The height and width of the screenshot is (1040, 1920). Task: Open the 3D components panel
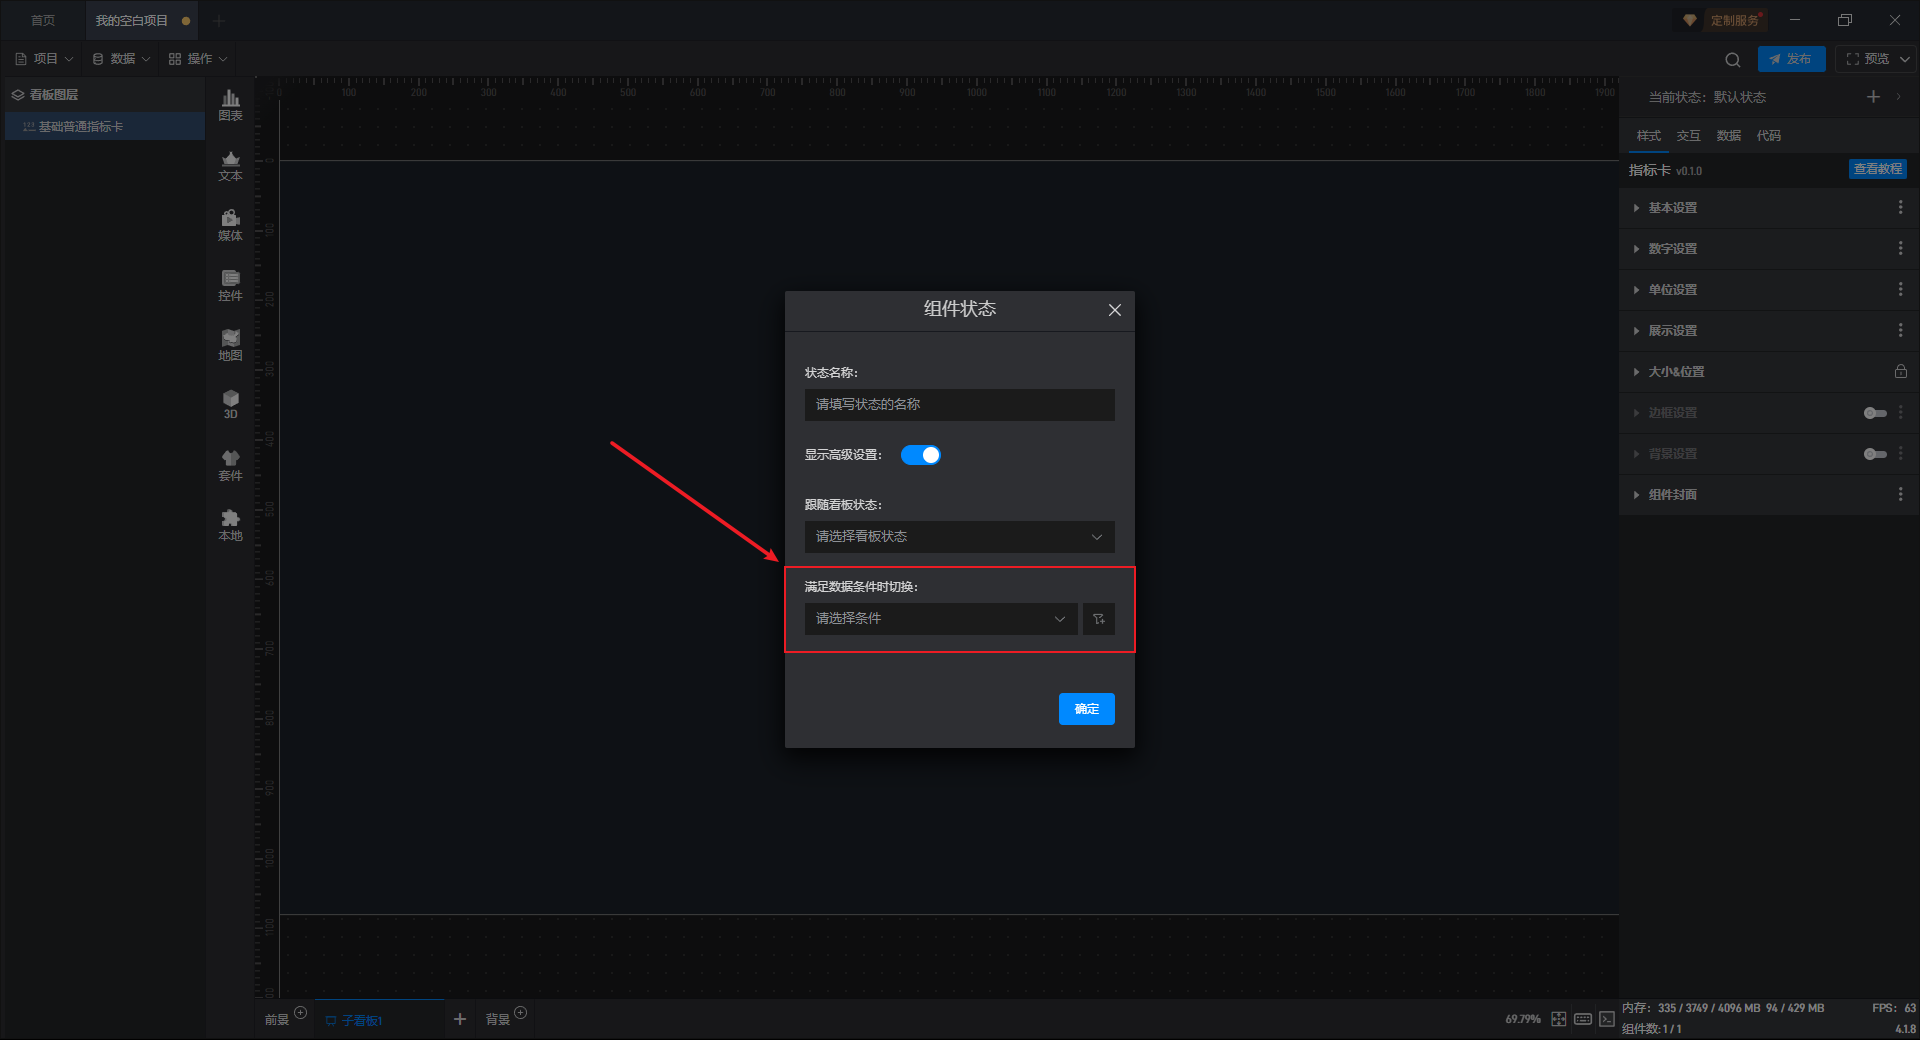click(x=230, y=404)
